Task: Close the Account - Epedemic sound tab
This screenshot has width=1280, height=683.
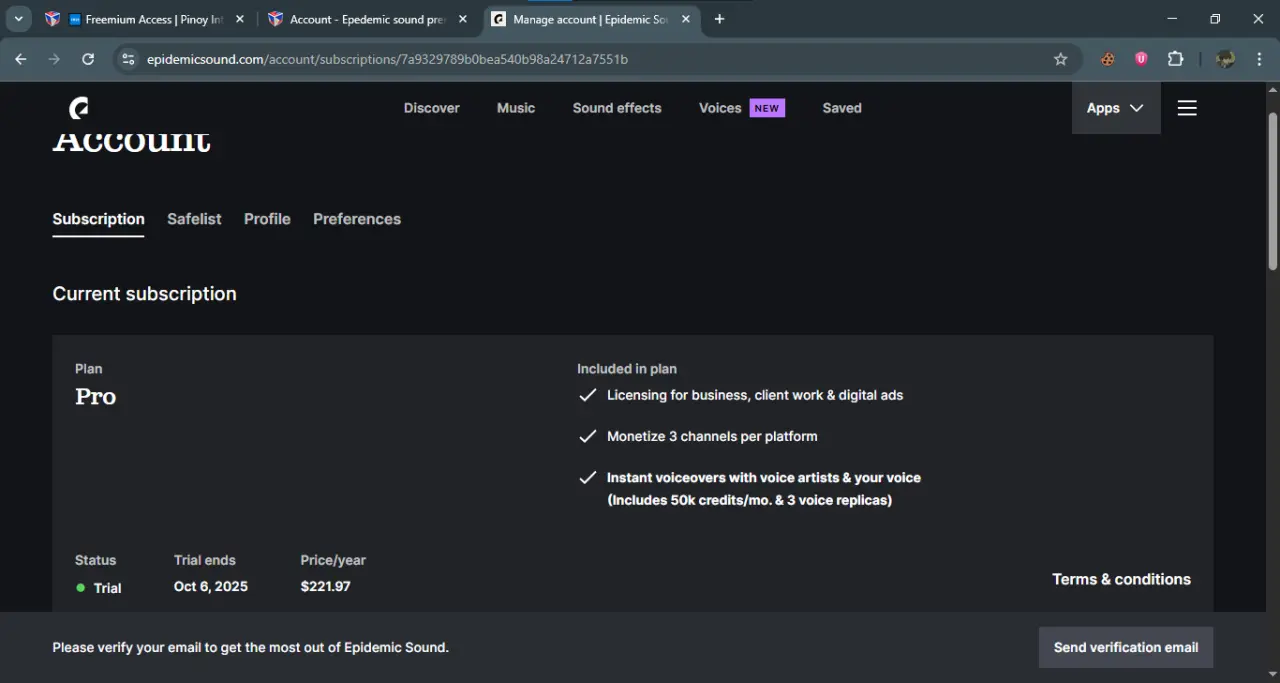Action: click(x=463, y=19)
